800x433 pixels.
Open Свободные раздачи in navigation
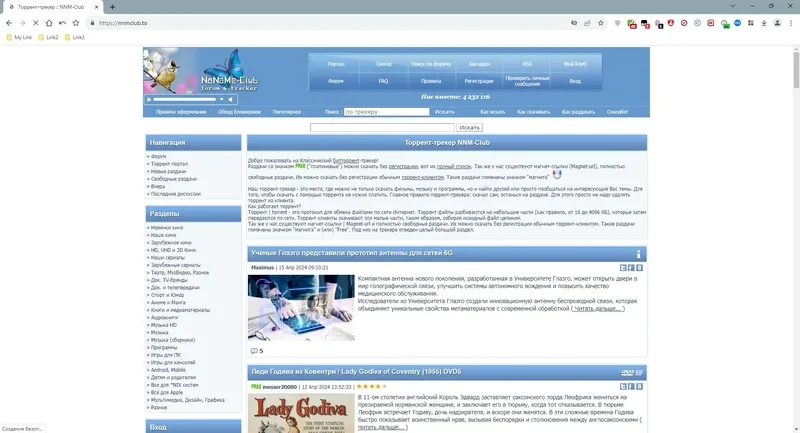click(173, 179)
